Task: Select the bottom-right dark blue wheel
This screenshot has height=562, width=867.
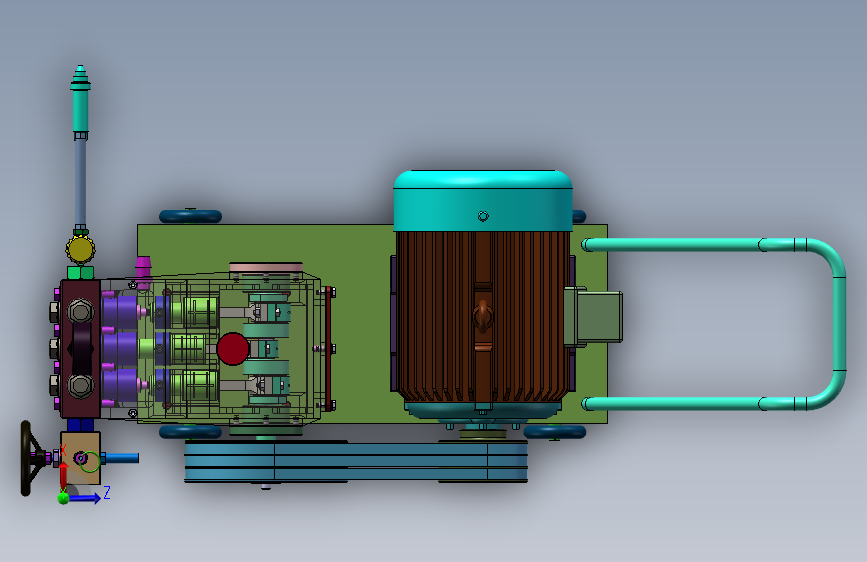Action: pyautogui.click(x=555, y=432)
